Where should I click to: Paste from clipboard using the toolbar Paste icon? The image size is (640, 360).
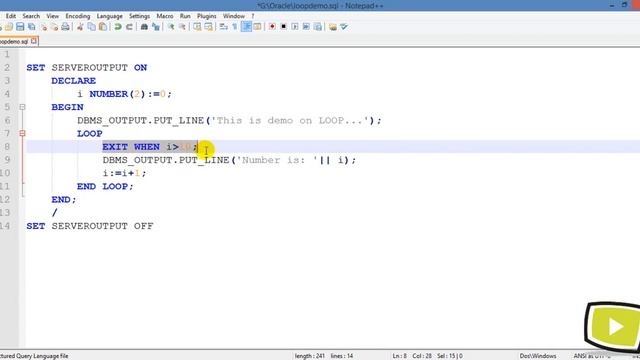pos(103,27)
